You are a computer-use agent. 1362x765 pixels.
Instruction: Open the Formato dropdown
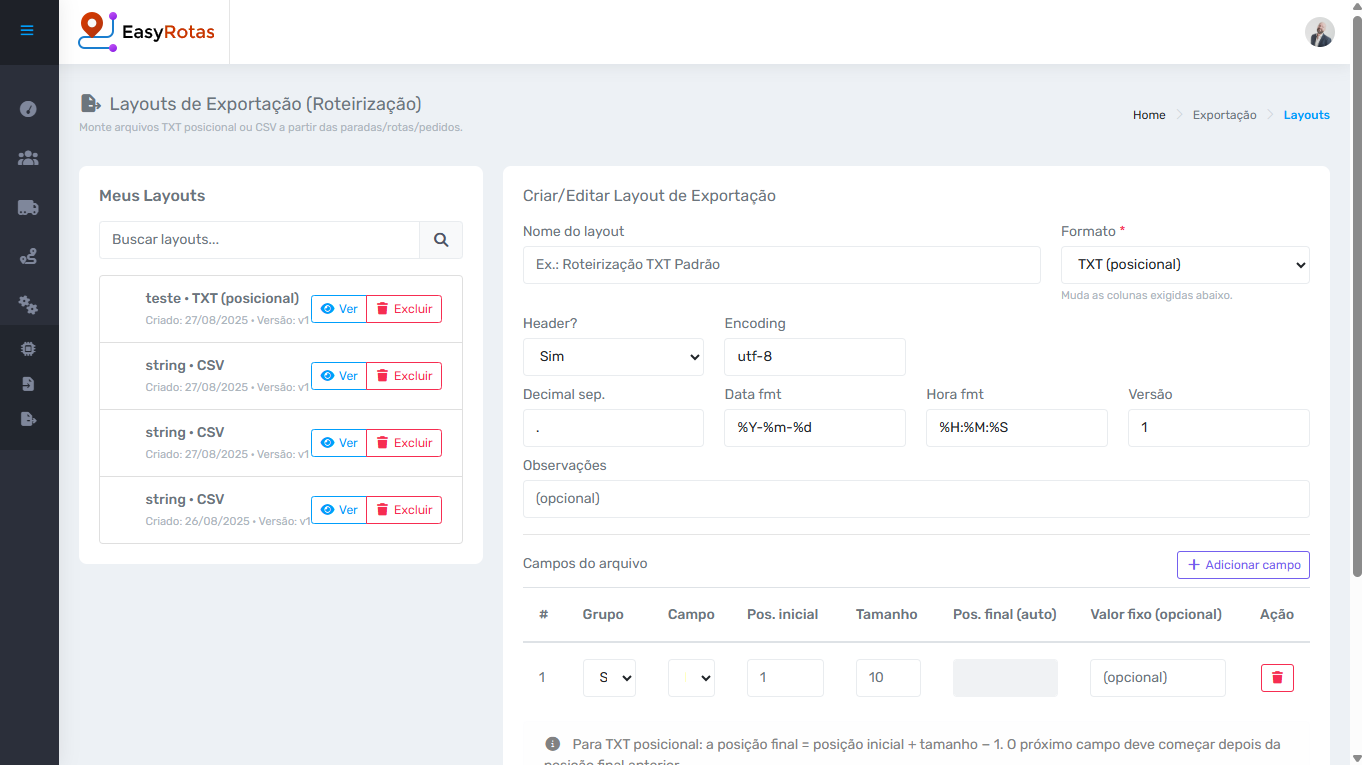[1185, 265]
